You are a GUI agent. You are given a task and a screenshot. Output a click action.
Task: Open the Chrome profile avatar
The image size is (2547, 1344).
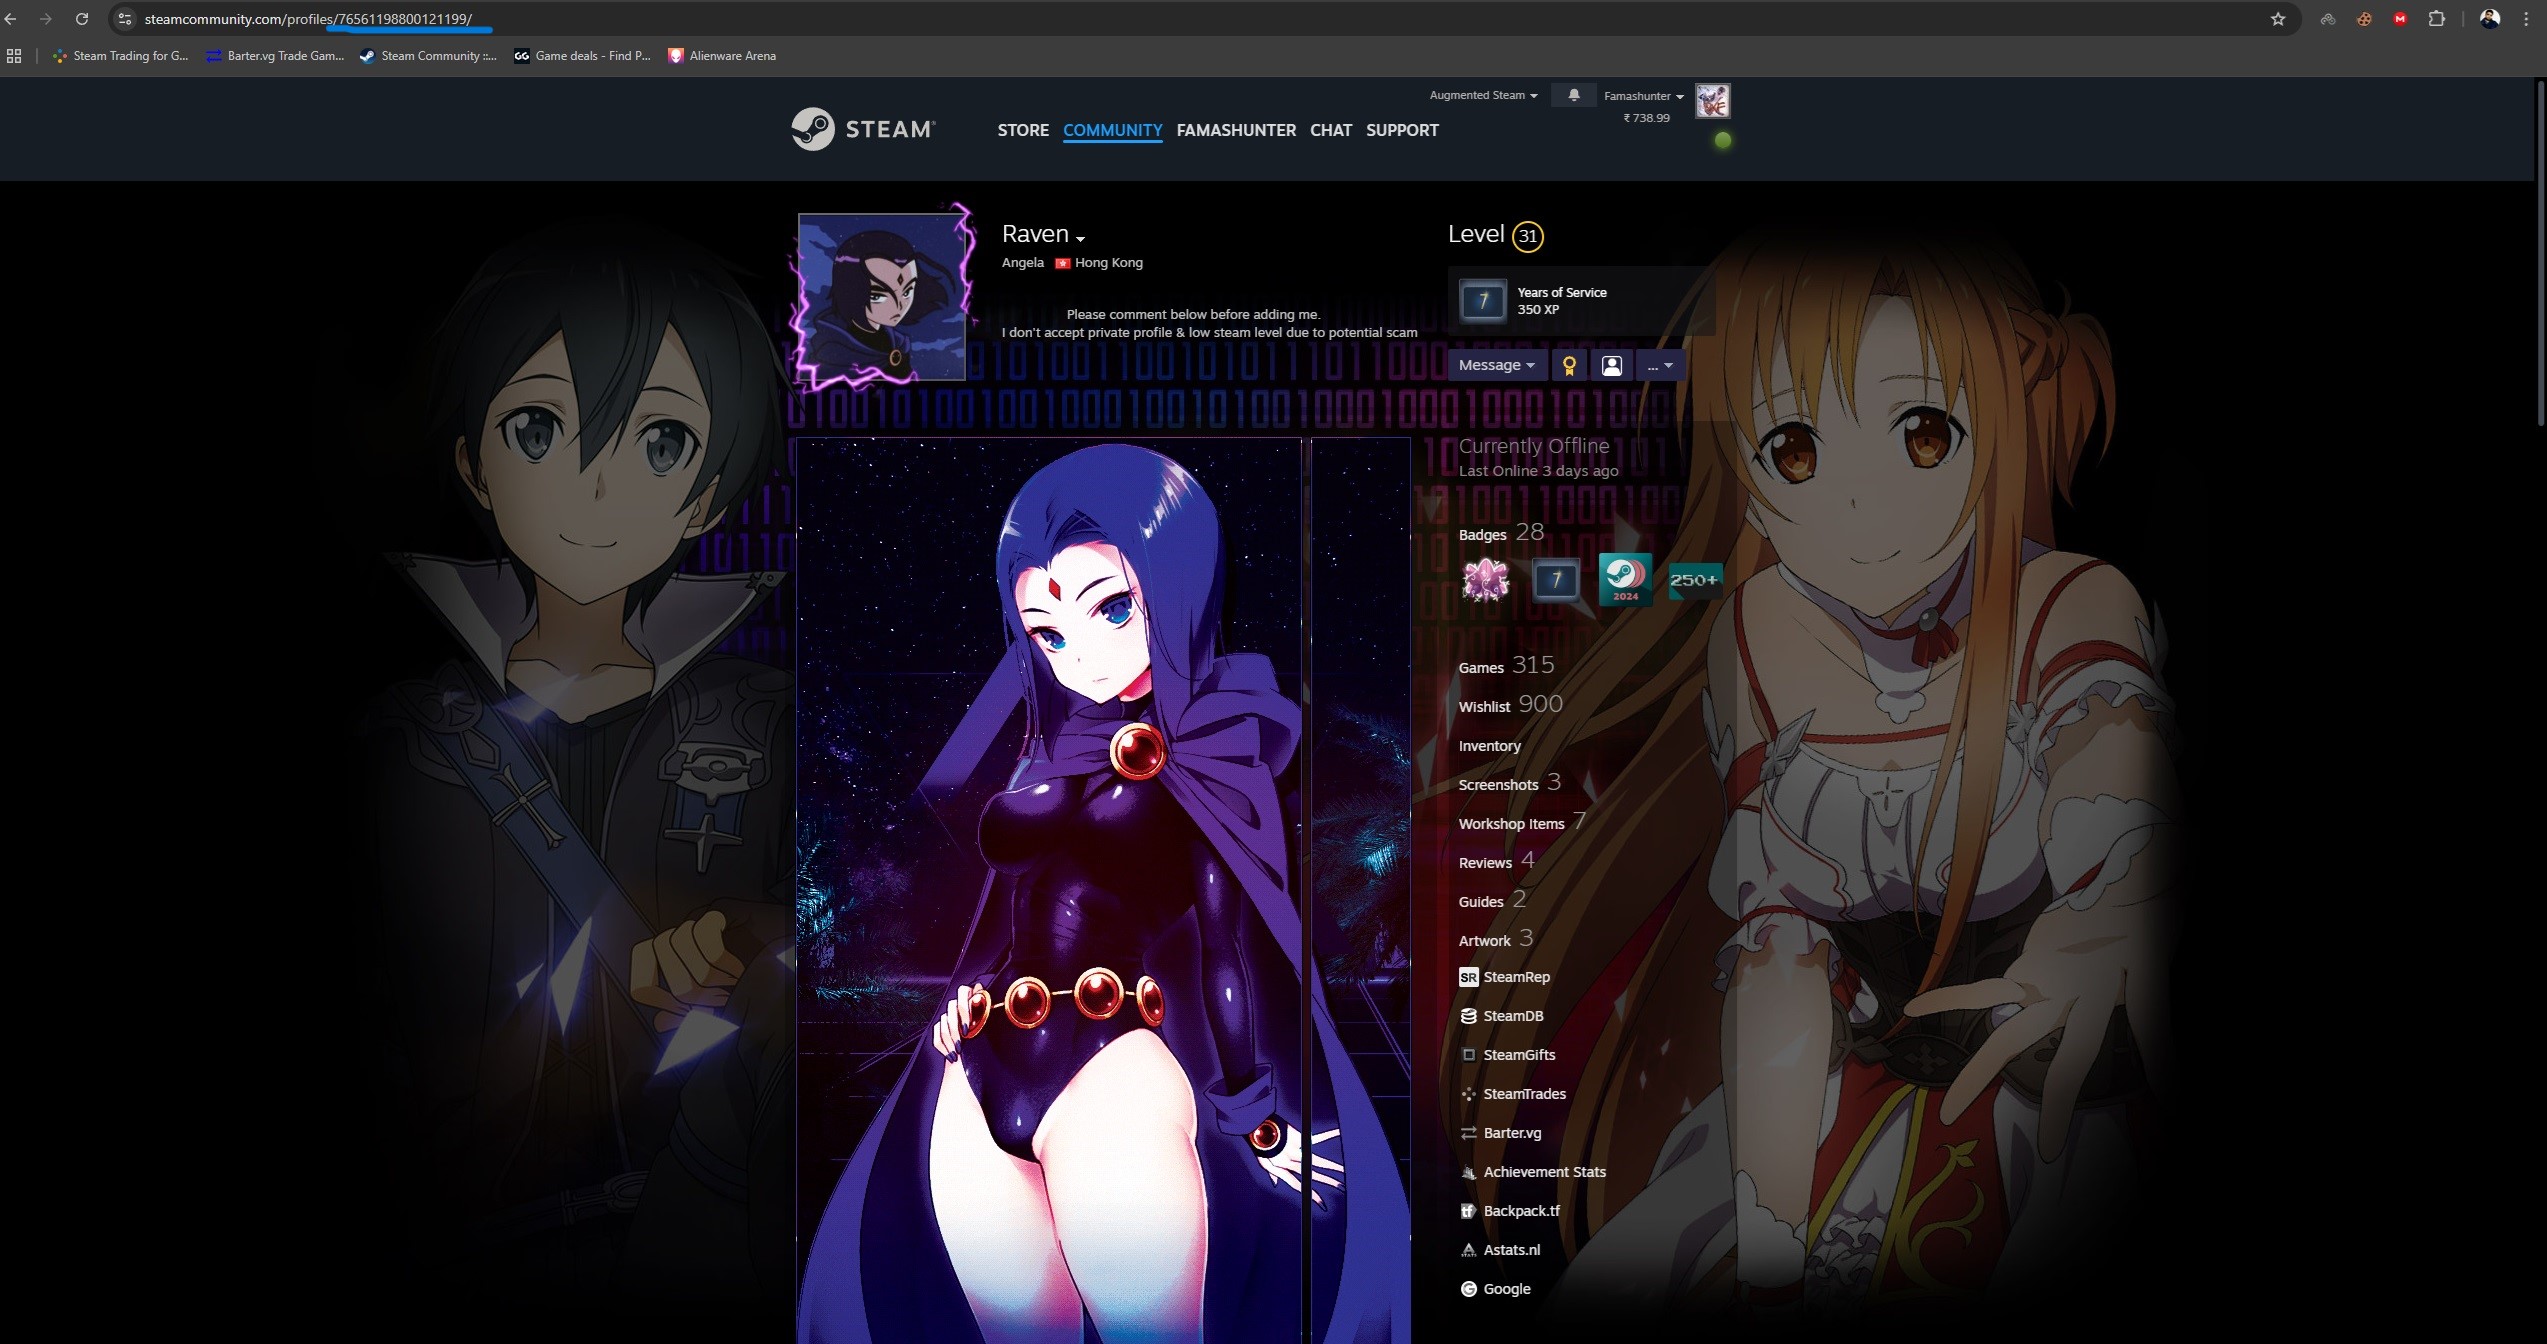[2490, 19]
